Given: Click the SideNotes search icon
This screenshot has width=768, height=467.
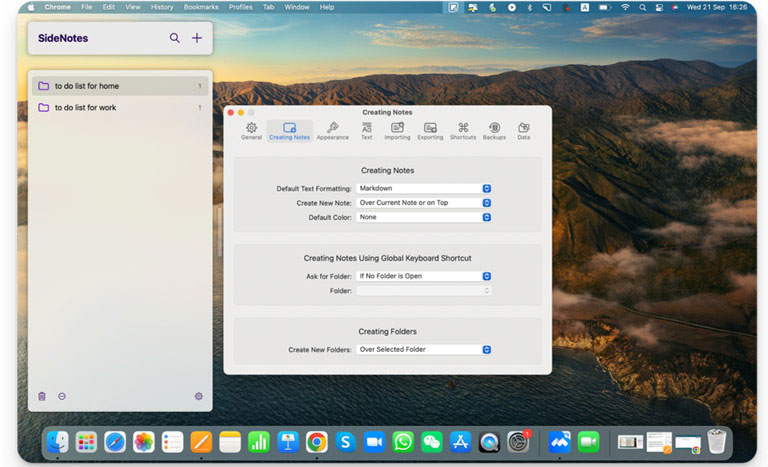Looking at the screenshot, I should tap(174, 38).
